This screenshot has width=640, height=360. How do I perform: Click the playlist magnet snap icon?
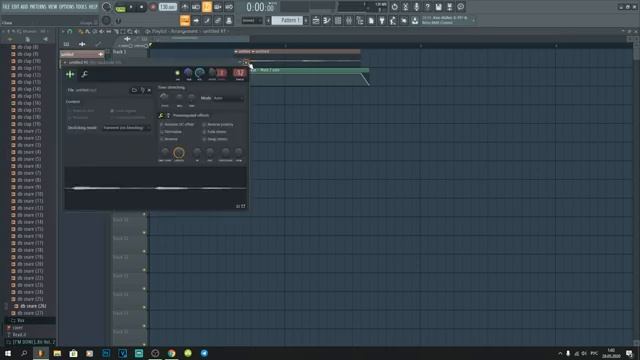tap(69, 31)
